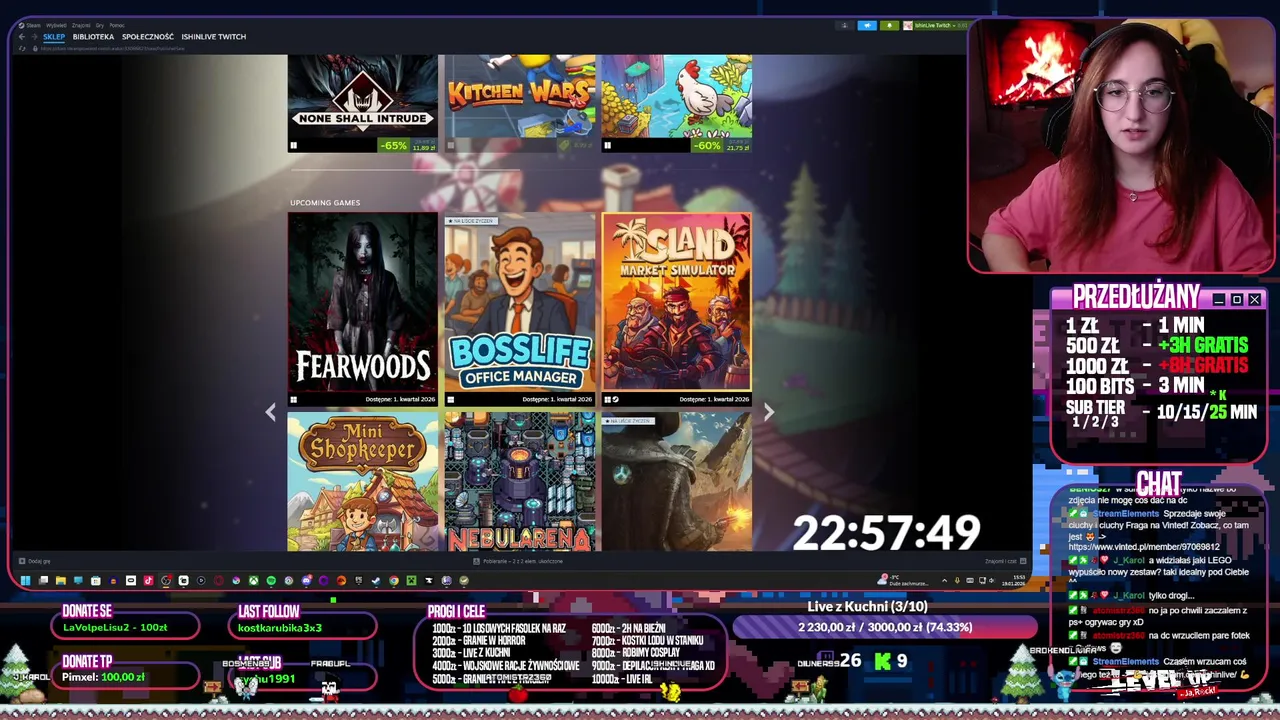Open the chicken game with -60% discount

tap(677, 103)
